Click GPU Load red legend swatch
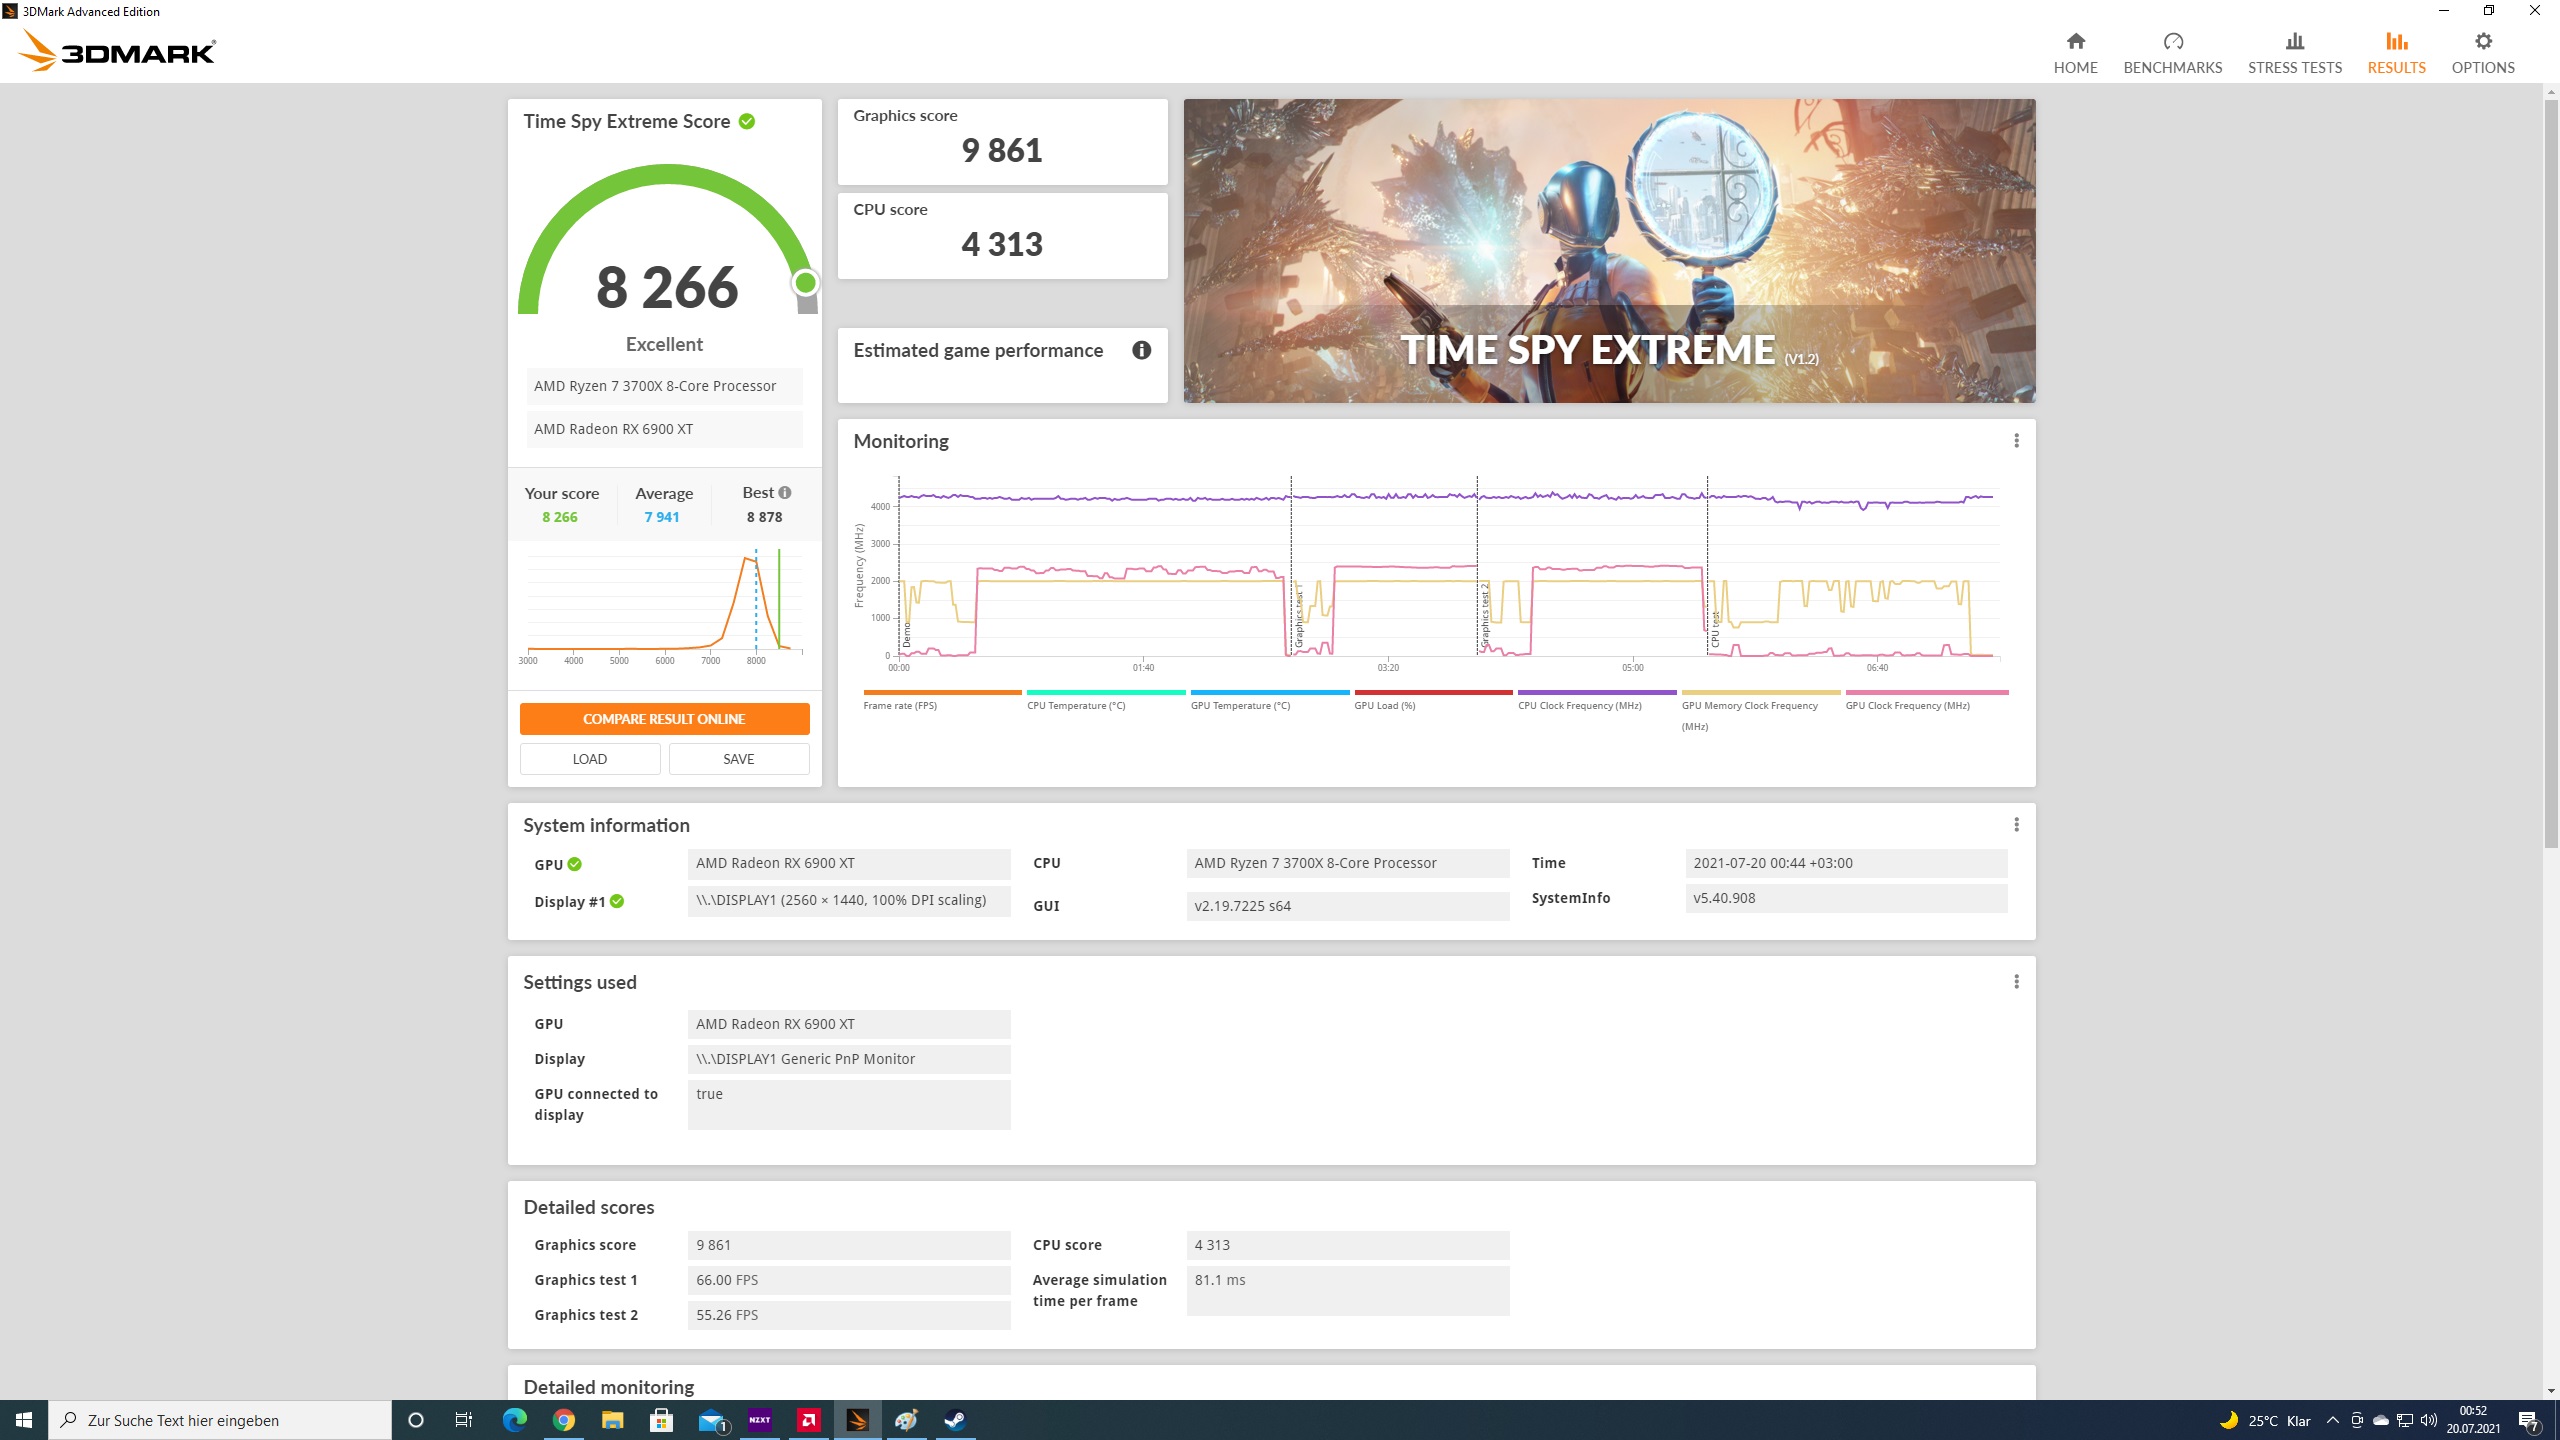The width and height of the screenshot is (2560, 1440). pyautogui.click(x=1432, y=692)
